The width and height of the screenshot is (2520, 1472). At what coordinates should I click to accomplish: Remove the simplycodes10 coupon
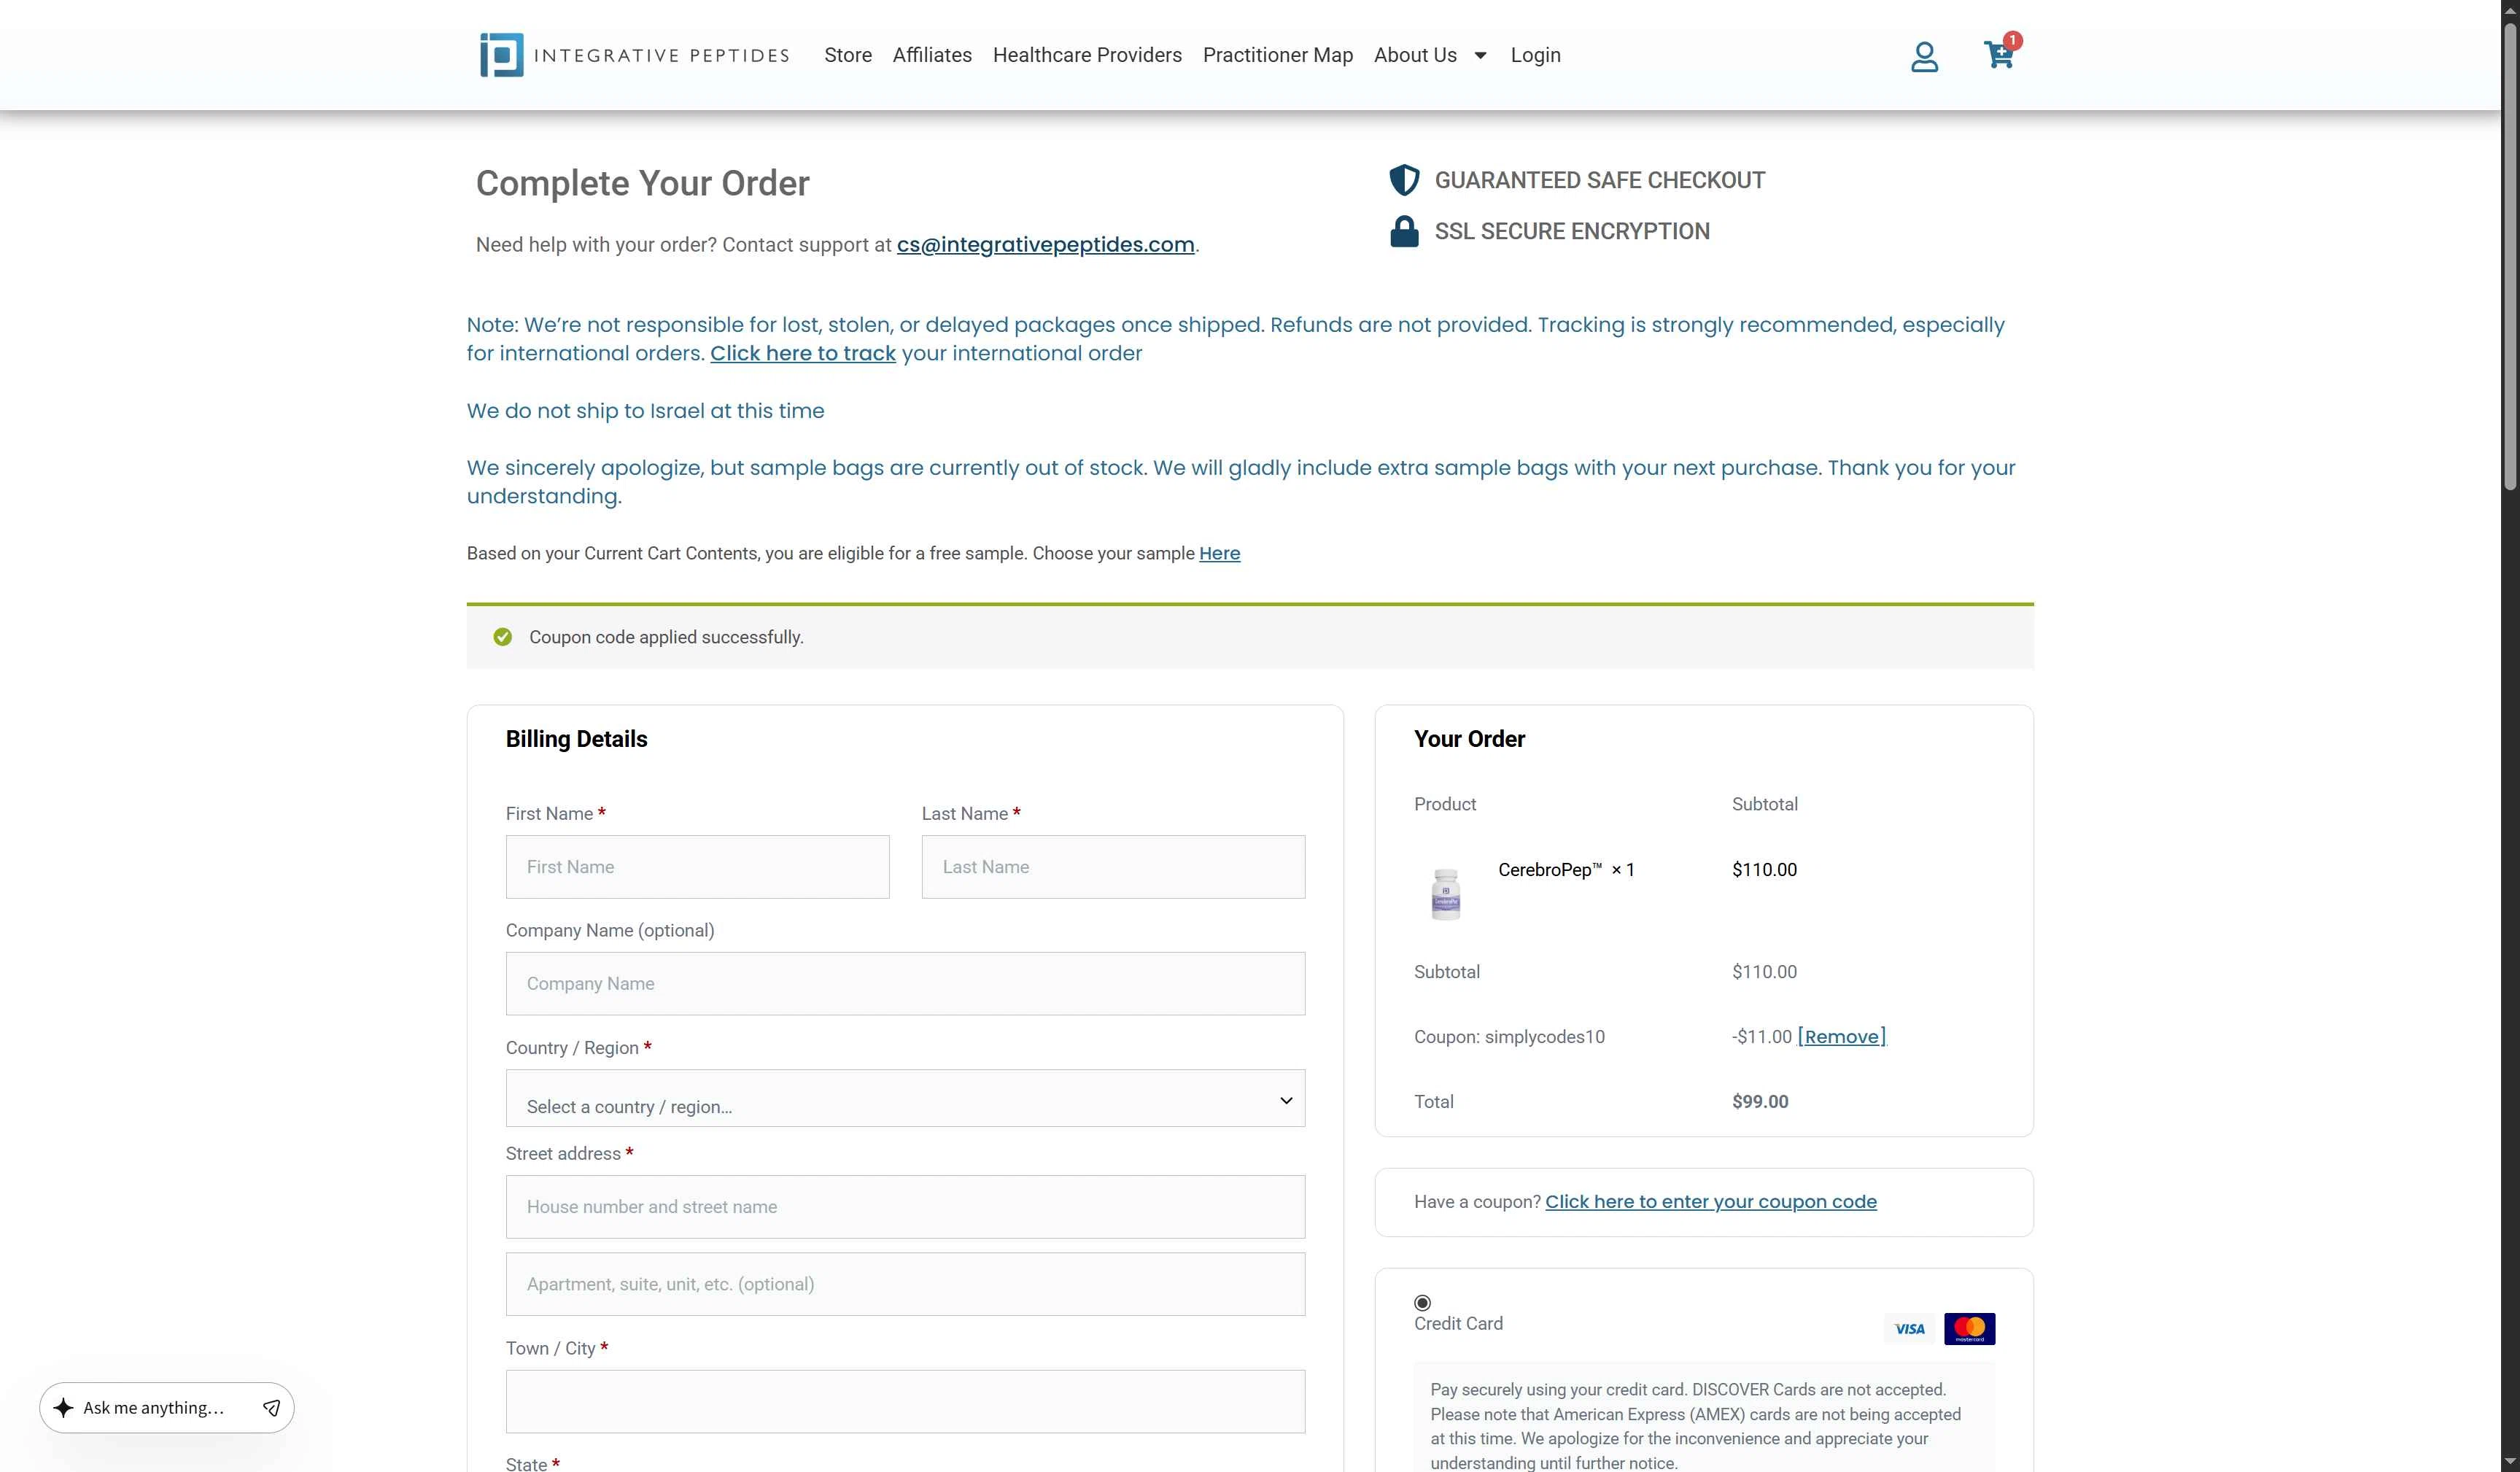(1840, 1036)
